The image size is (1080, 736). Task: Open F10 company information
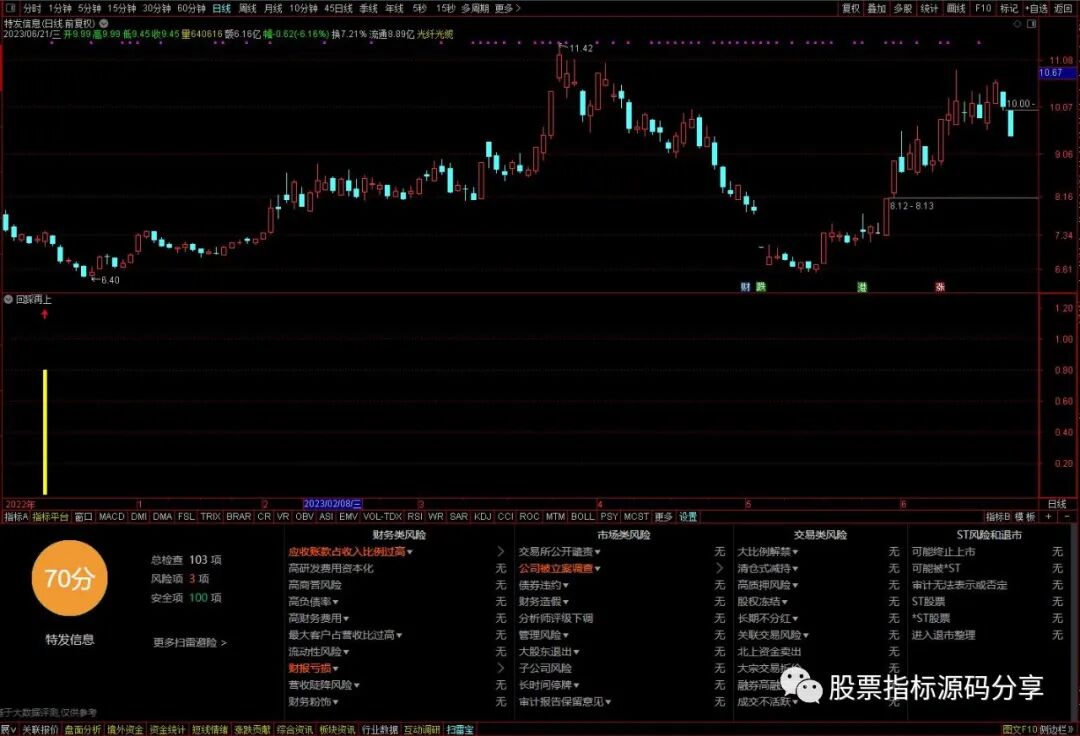click(x=983, y=8)
